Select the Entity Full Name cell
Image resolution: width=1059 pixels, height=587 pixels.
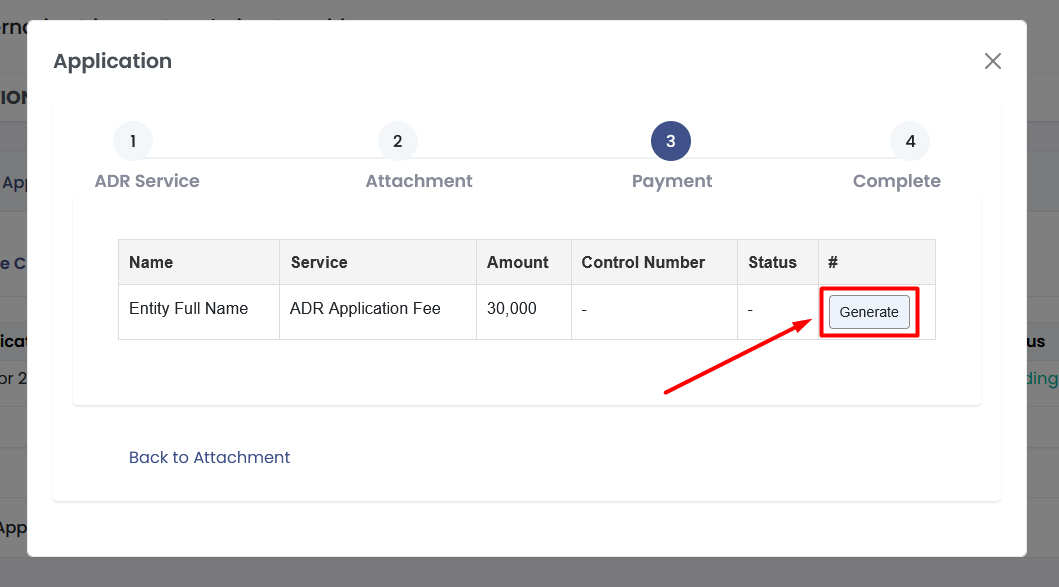[x=188, y=309]
